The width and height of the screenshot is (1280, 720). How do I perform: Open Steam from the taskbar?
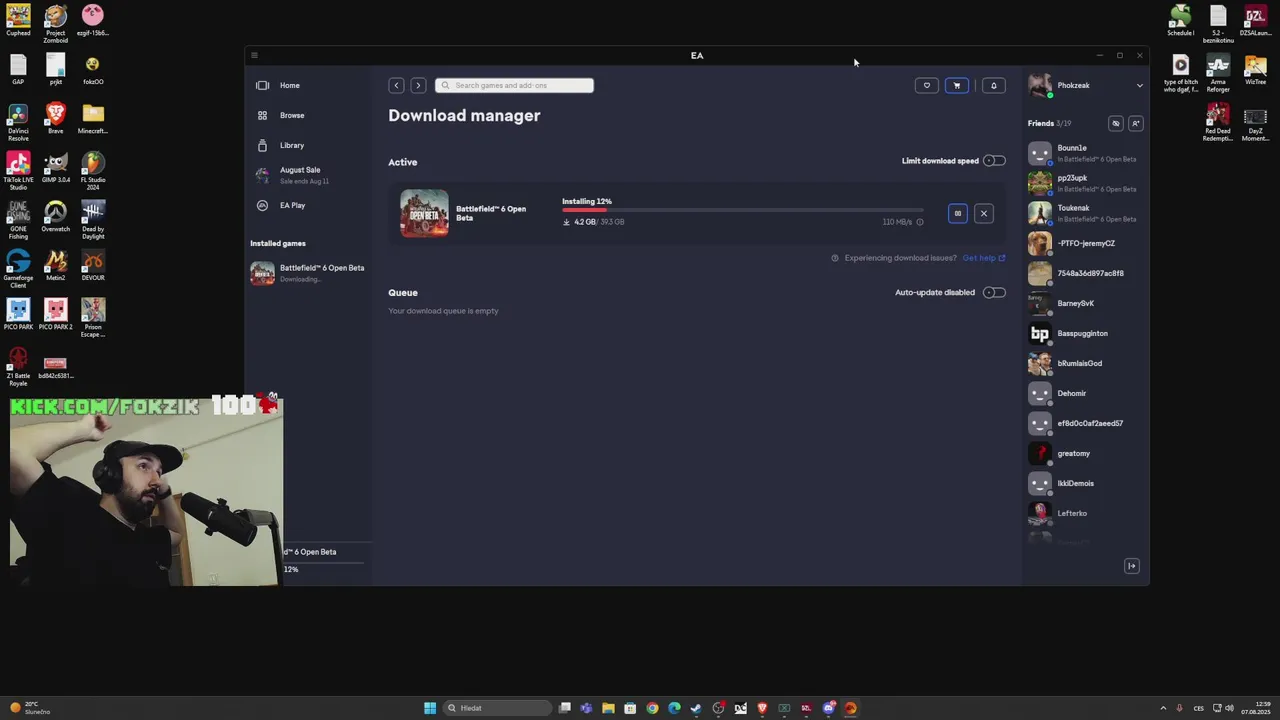[696, 708]
